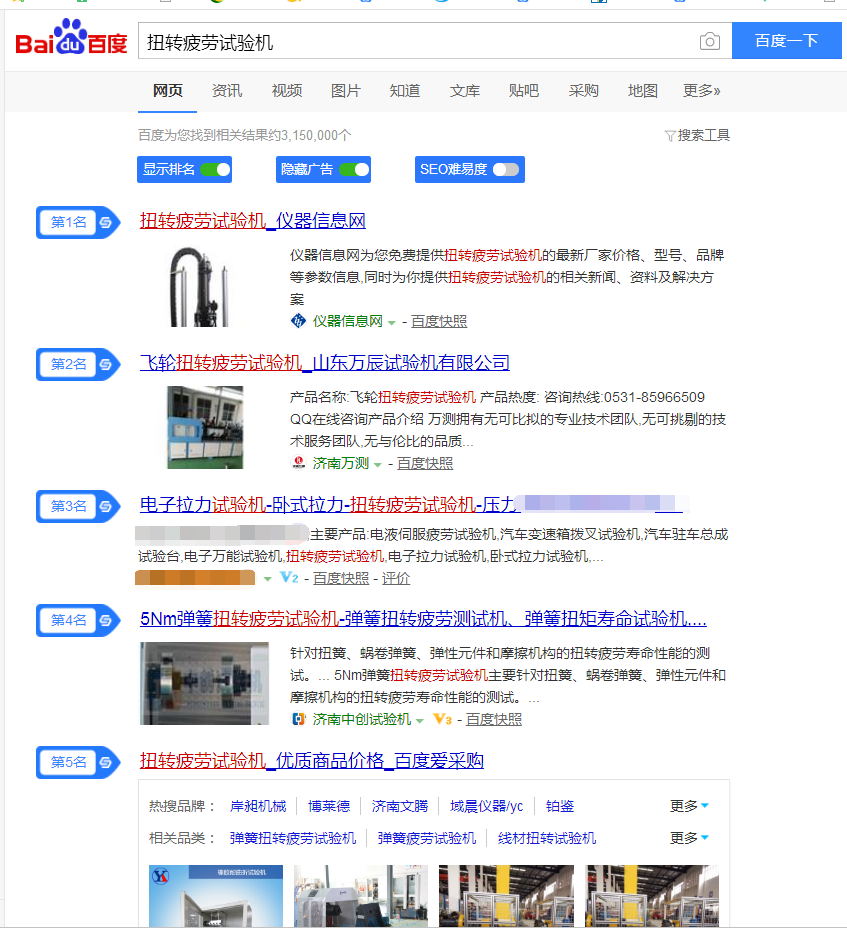Expand 更多 in 热搜品牌 row
Image resolution: width=847 pixels, height=931 pixels.
pyautogui.click(x=689, y=806)
